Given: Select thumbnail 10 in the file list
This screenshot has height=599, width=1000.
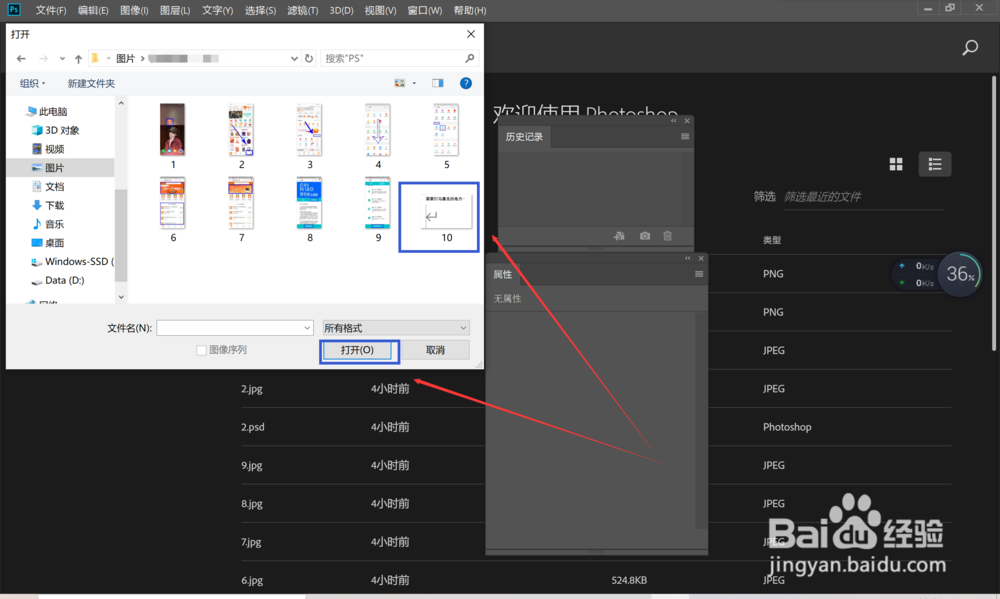Looking at the screenshot, I should pos(438,211).
